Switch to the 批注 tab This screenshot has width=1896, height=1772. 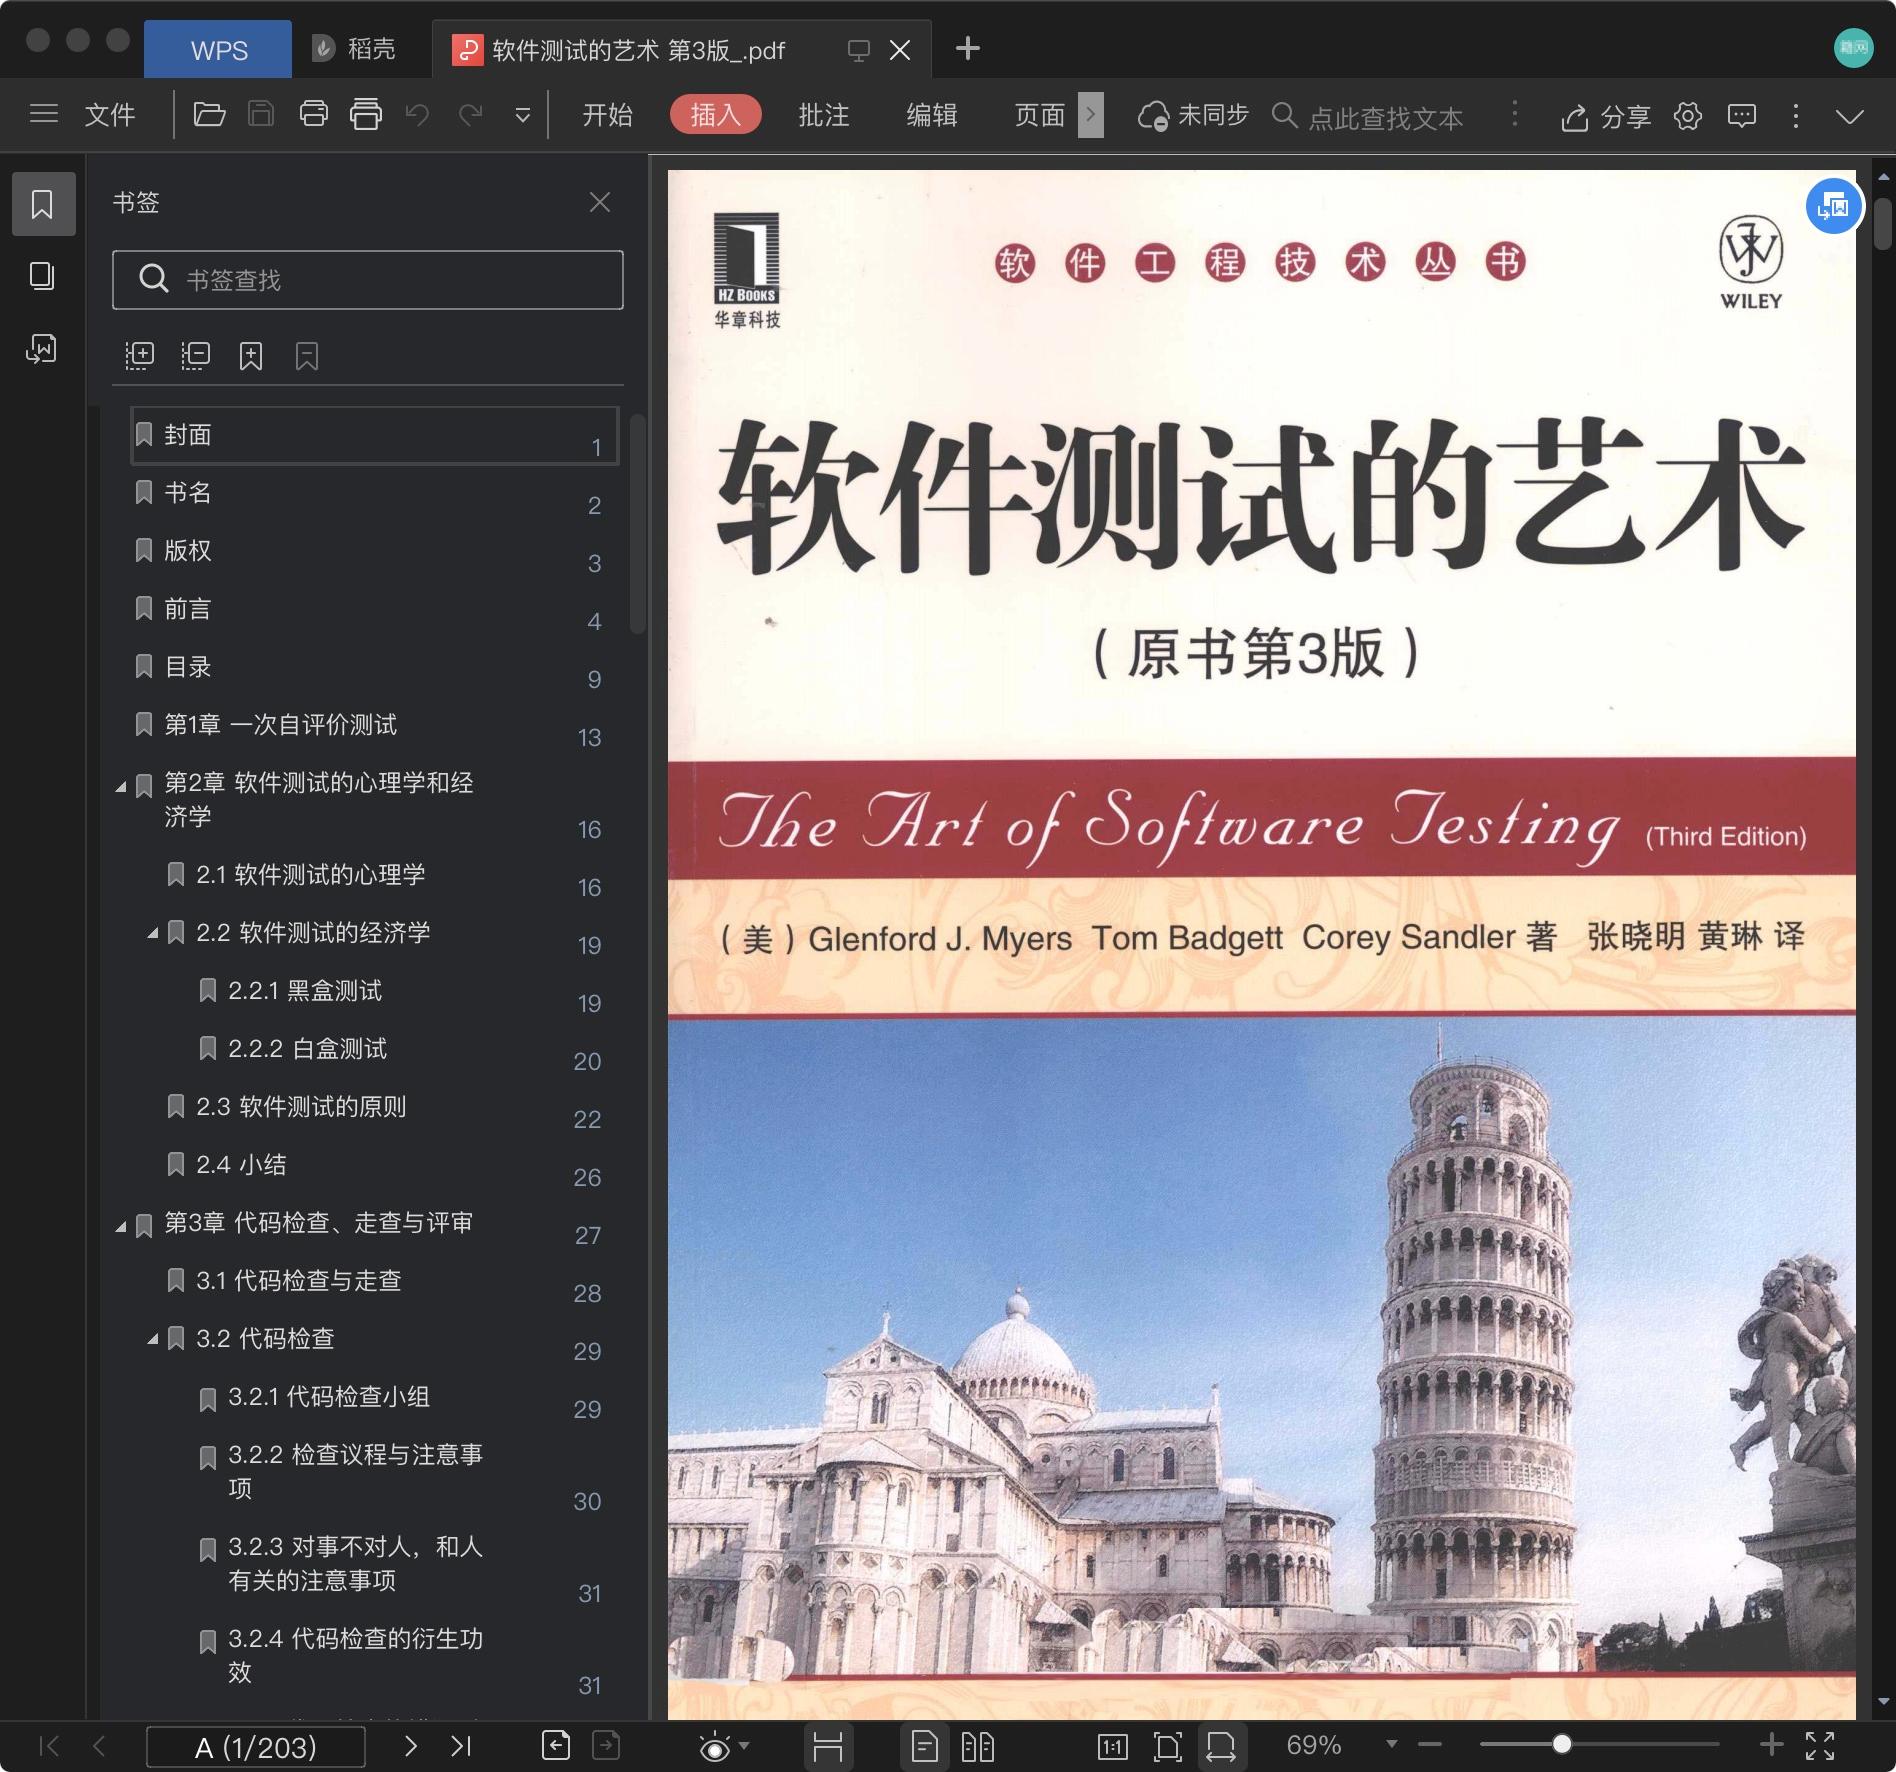click(x=824, y=115)
